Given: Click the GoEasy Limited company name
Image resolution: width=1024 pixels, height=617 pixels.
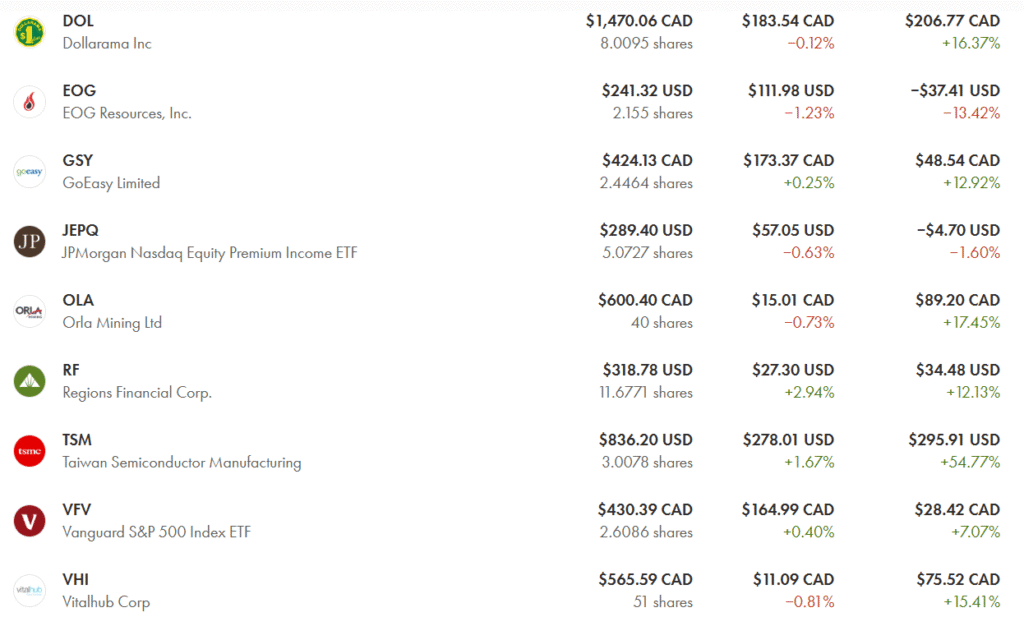Looking at the screenshot, I should click(111, 183).
